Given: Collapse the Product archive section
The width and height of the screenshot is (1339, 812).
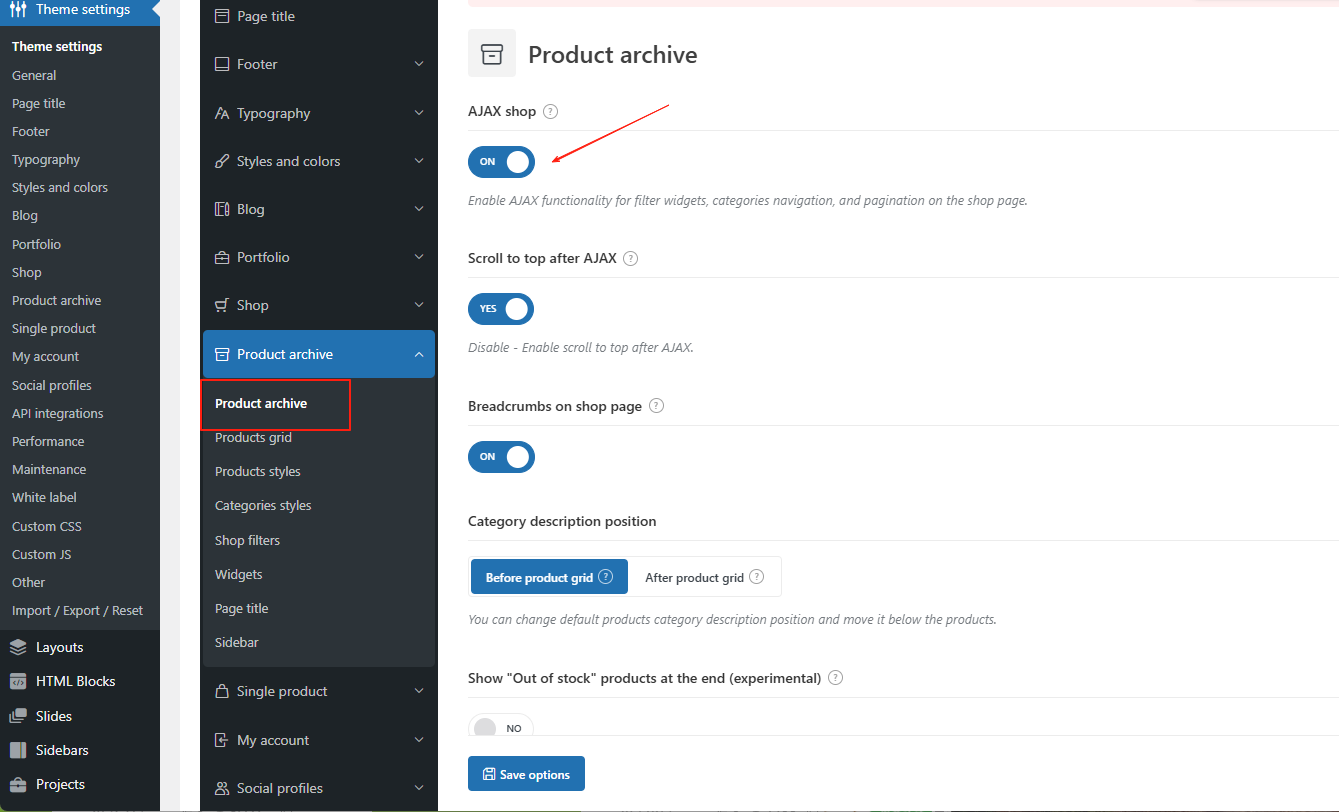Looking at the screenshot, I should pos(419,354).
